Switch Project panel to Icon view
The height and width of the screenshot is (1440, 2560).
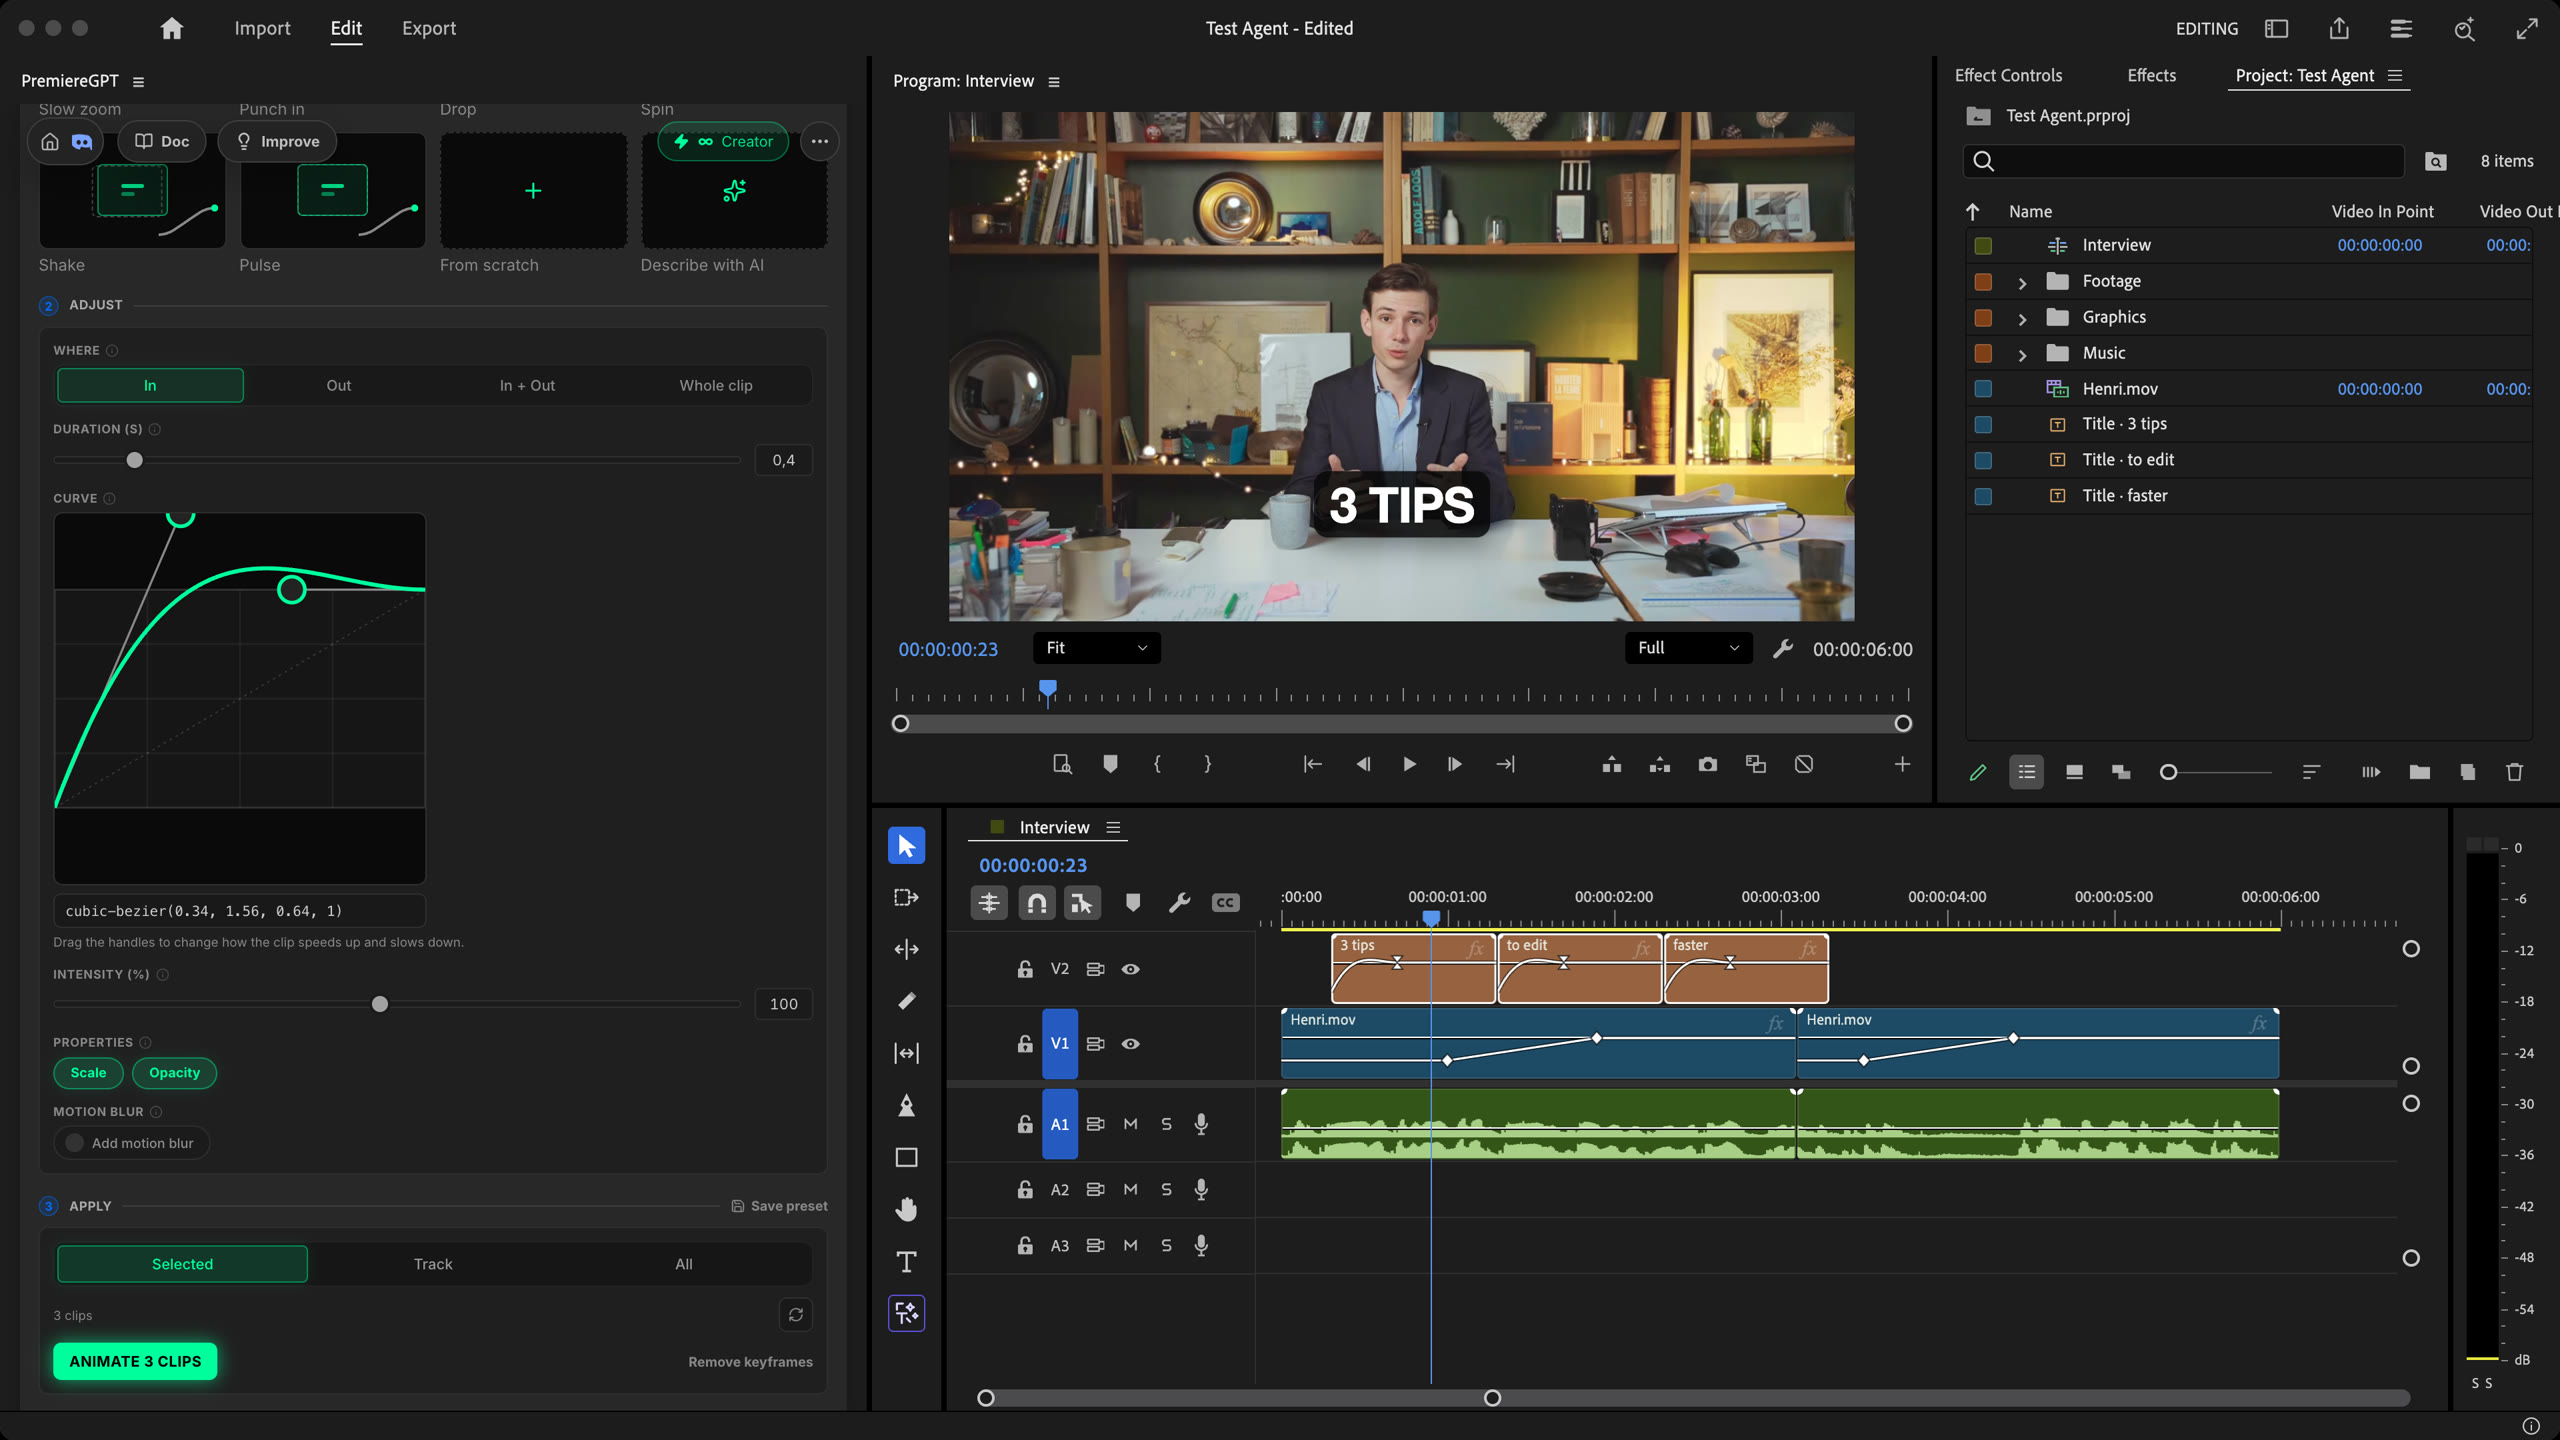(2074, 772)
